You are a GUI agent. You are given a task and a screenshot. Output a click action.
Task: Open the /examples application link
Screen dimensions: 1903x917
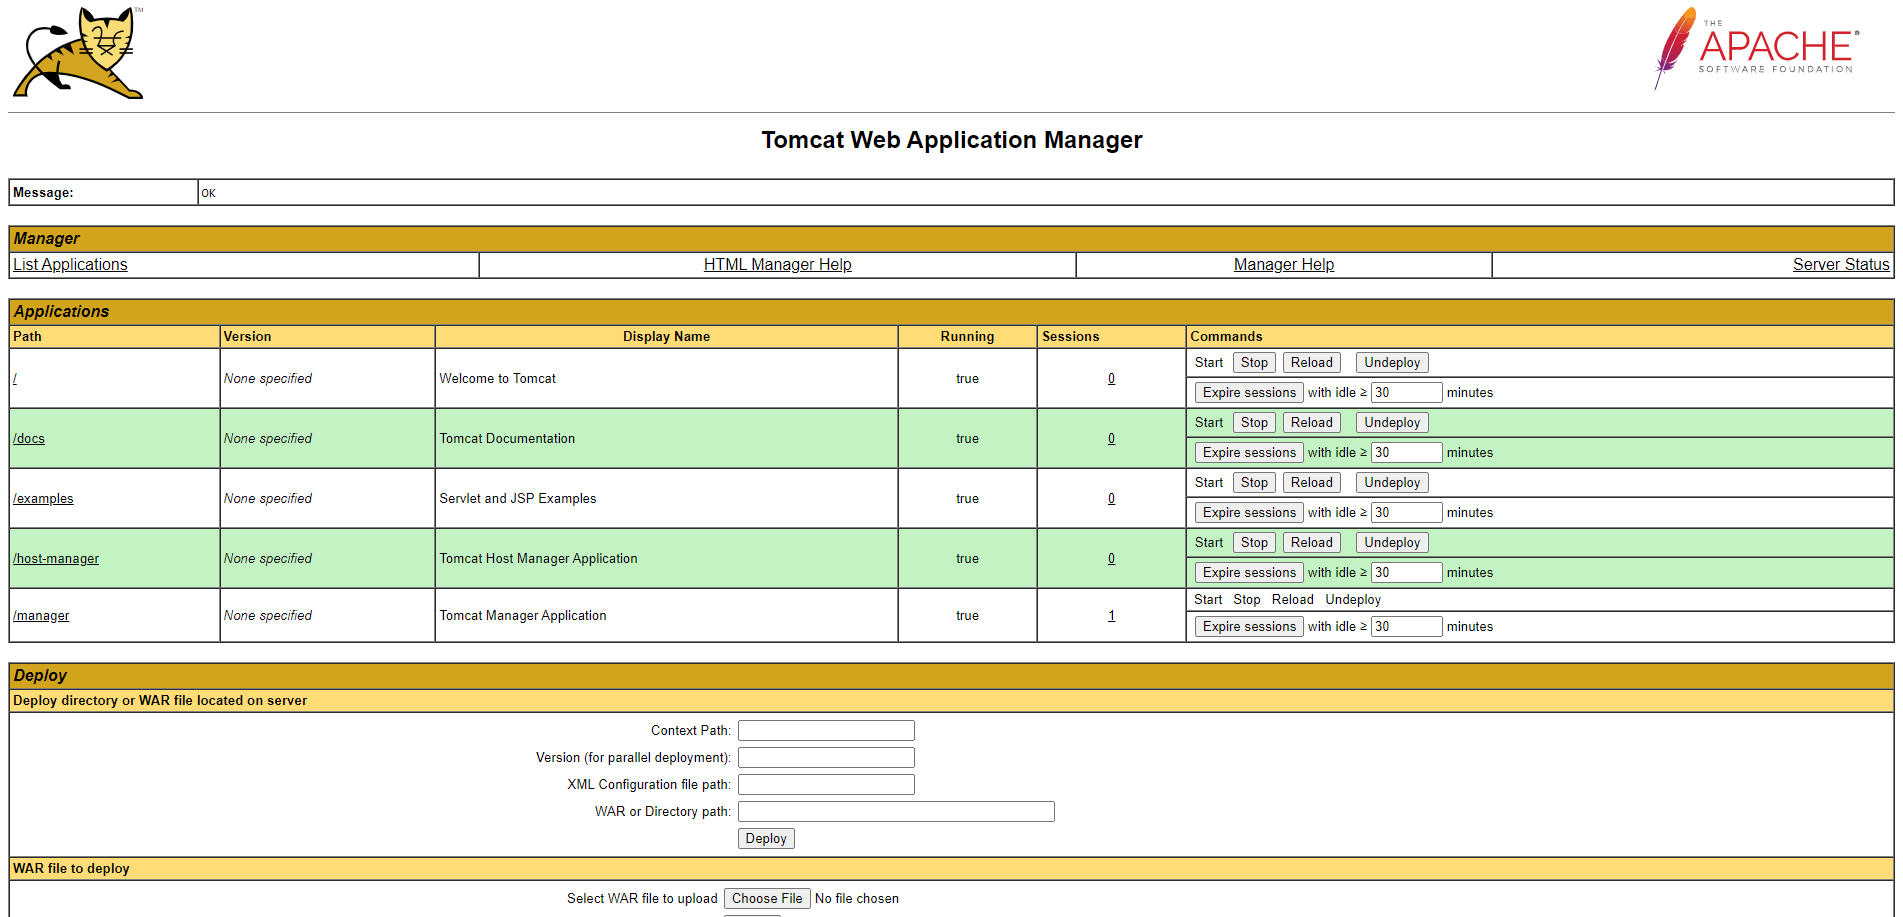coord(43,498)
